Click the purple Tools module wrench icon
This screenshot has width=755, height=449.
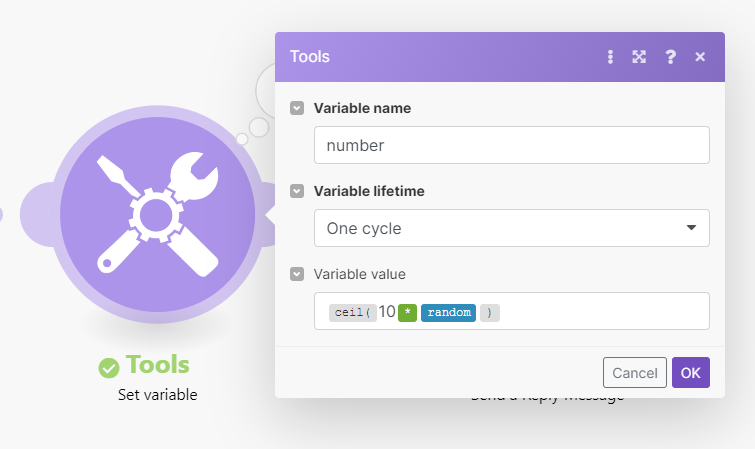pos(157,214)
